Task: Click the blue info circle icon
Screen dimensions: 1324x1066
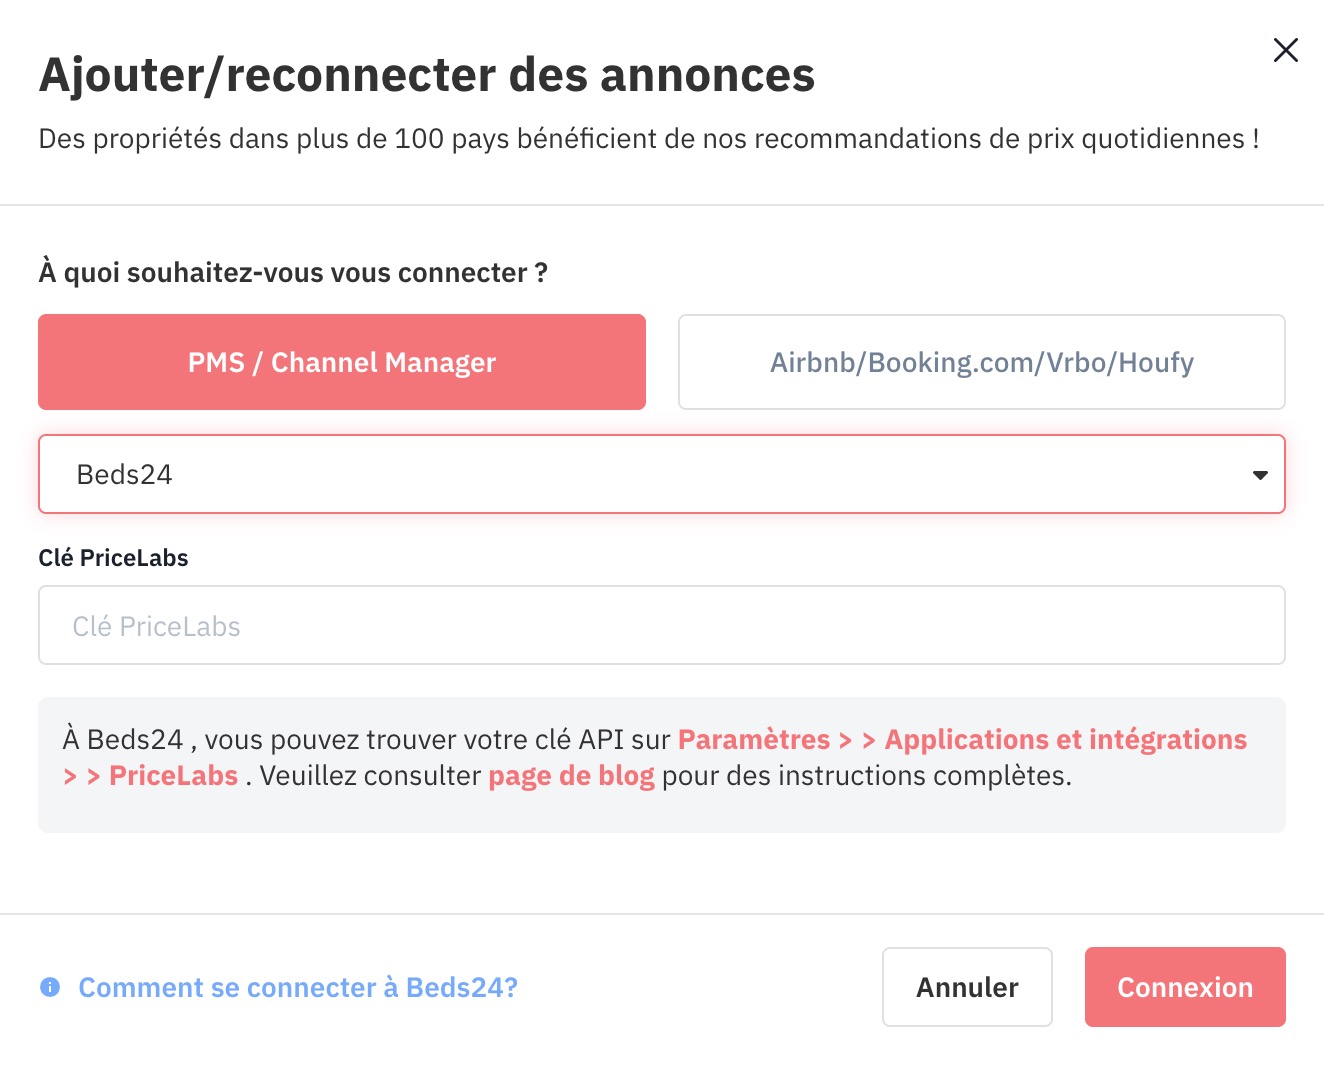Action: pos(50,987)
